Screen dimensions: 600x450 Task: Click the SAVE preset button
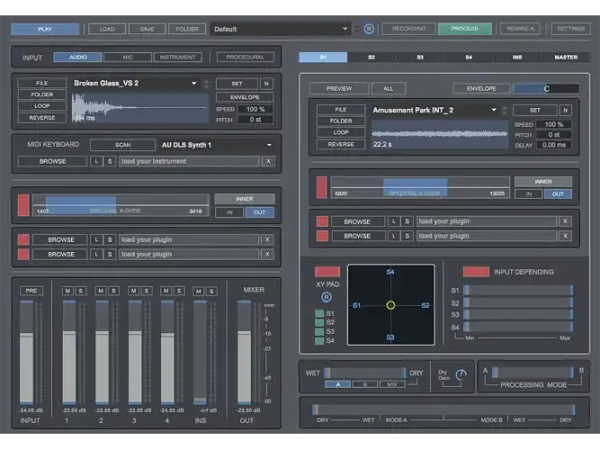[147, 29]
